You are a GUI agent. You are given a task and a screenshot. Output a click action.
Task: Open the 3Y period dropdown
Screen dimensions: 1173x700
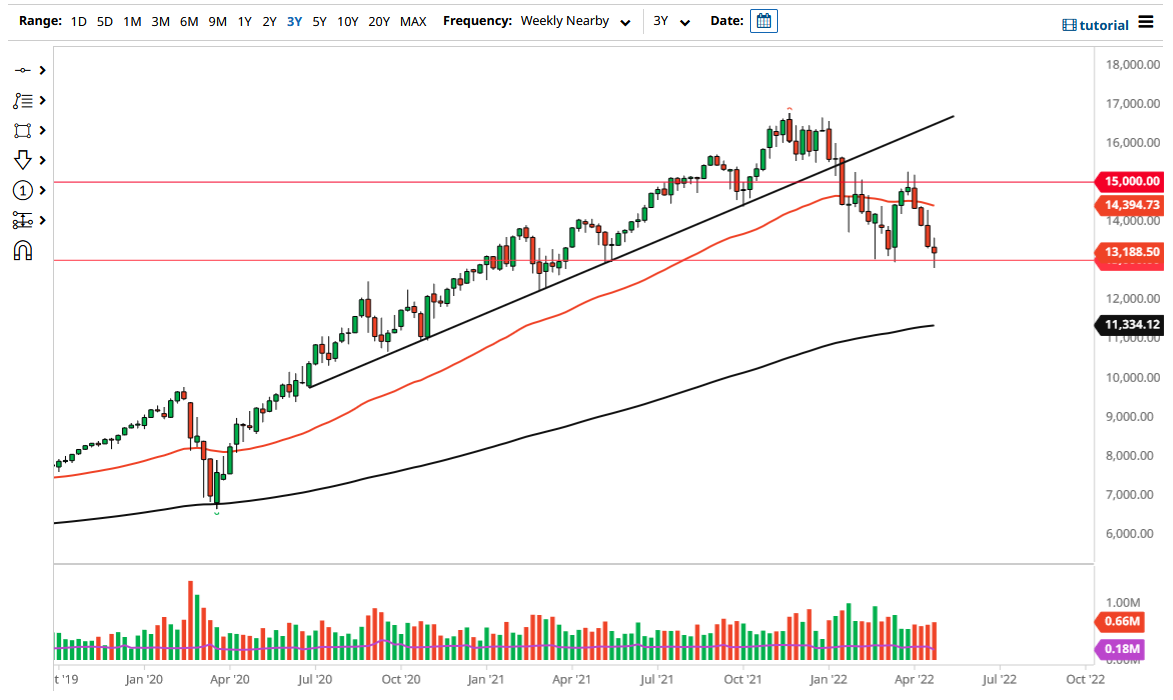pos(669,21)
